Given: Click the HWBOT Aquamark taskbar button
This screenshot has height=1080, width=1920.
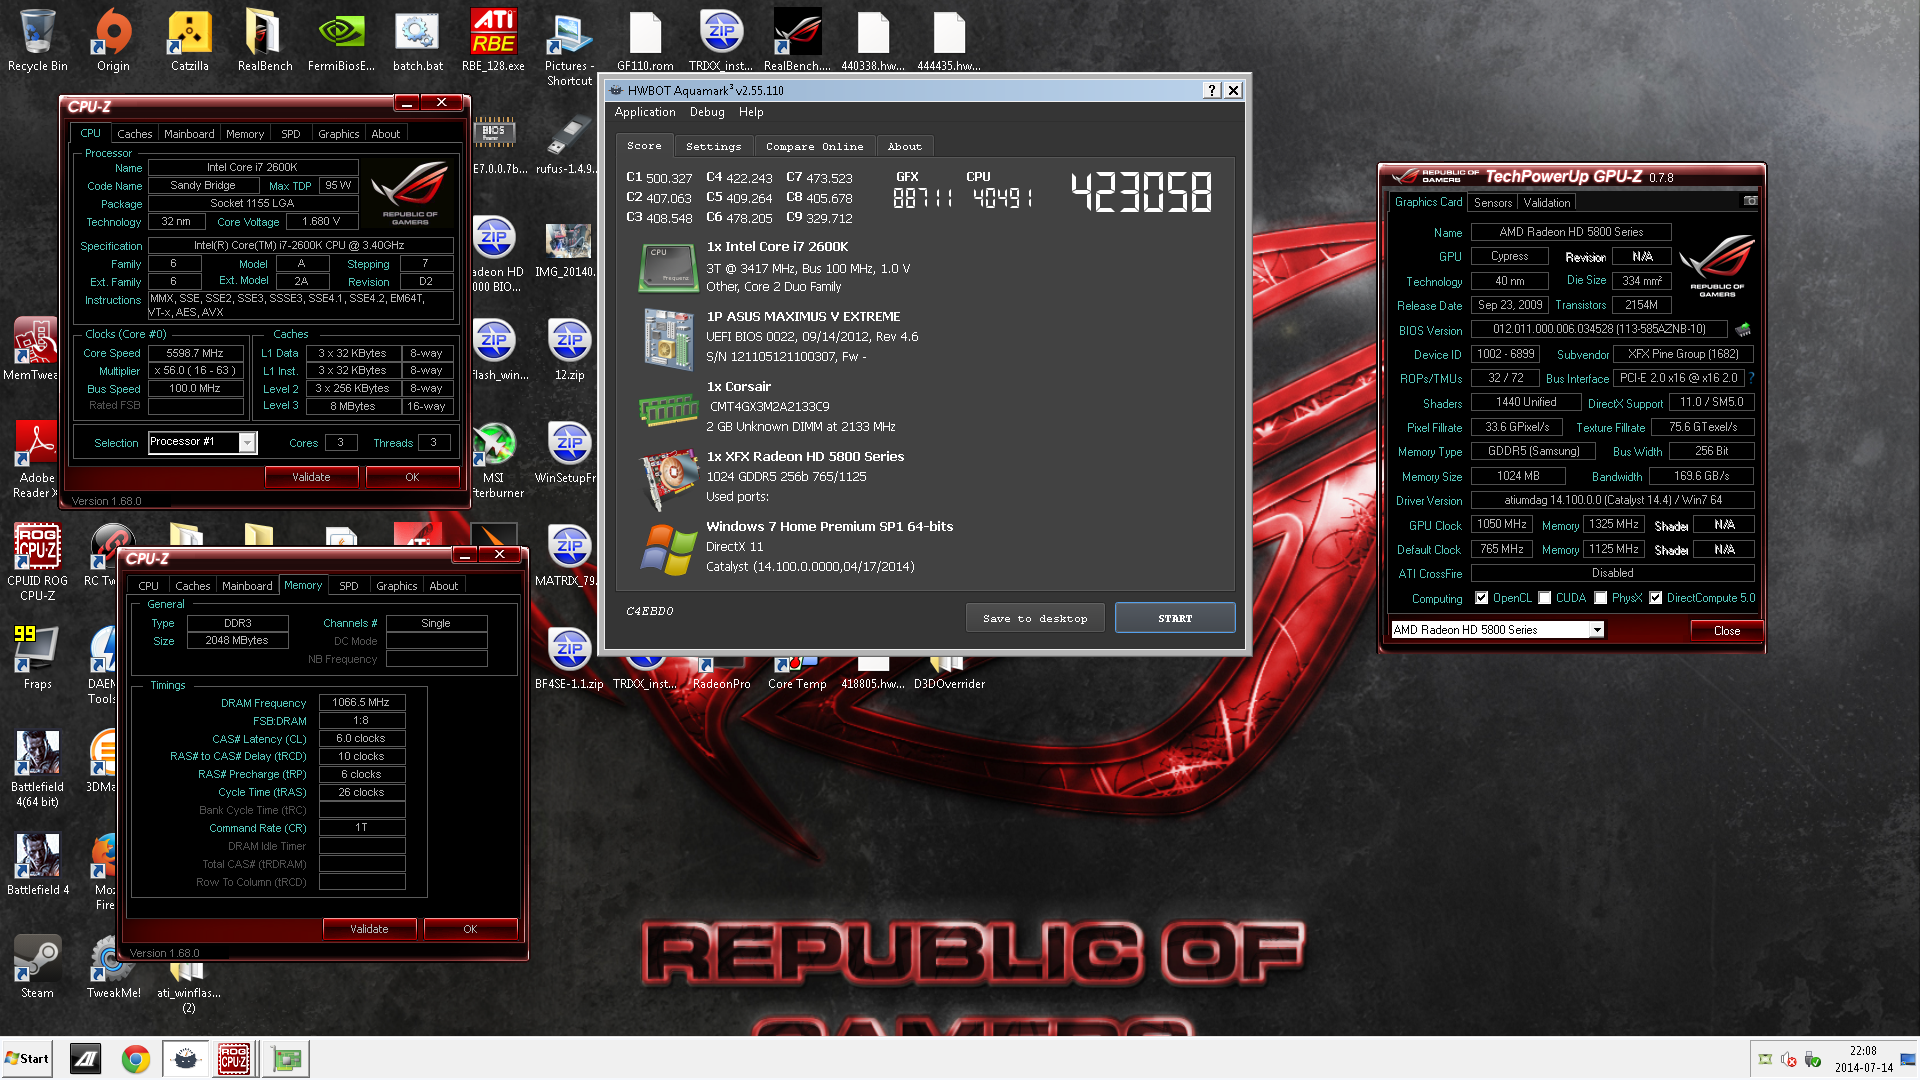Looking at the screenshot, I should click(186, 1059).
